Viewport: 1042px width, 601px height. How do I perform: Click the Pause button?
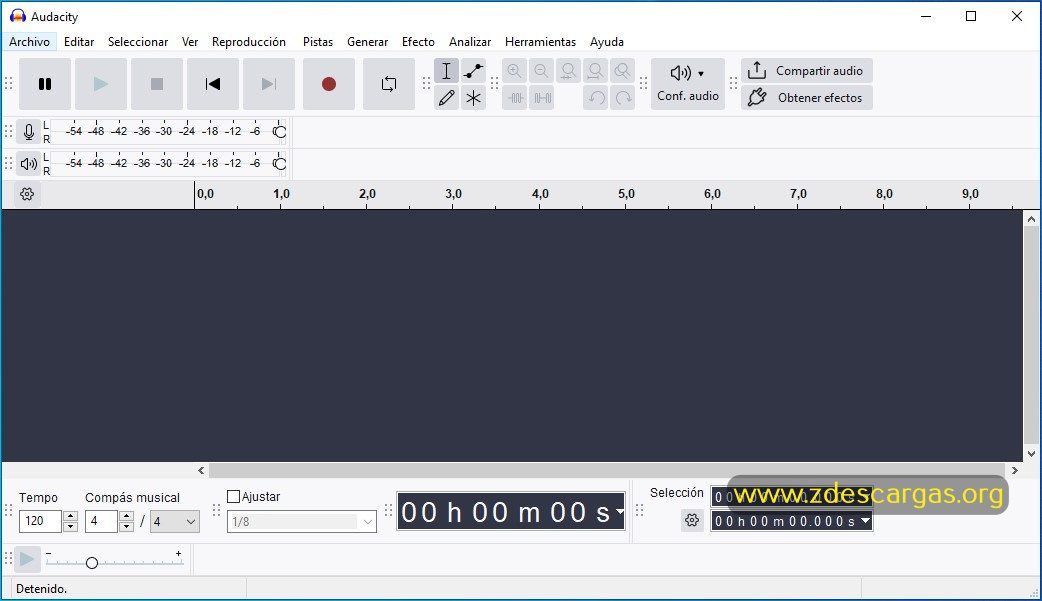click(x=45, y=84)
